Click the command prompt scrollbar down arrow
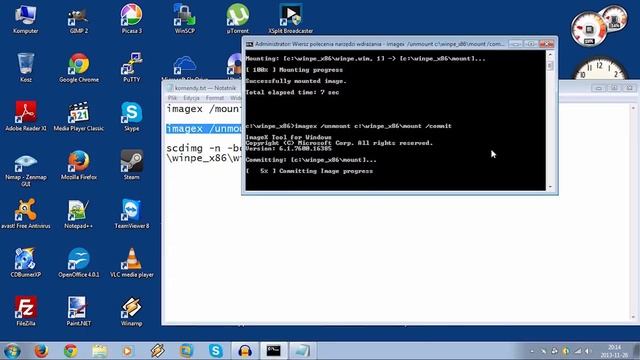This screenshot has height=360, width=640. tap(550, 187)
